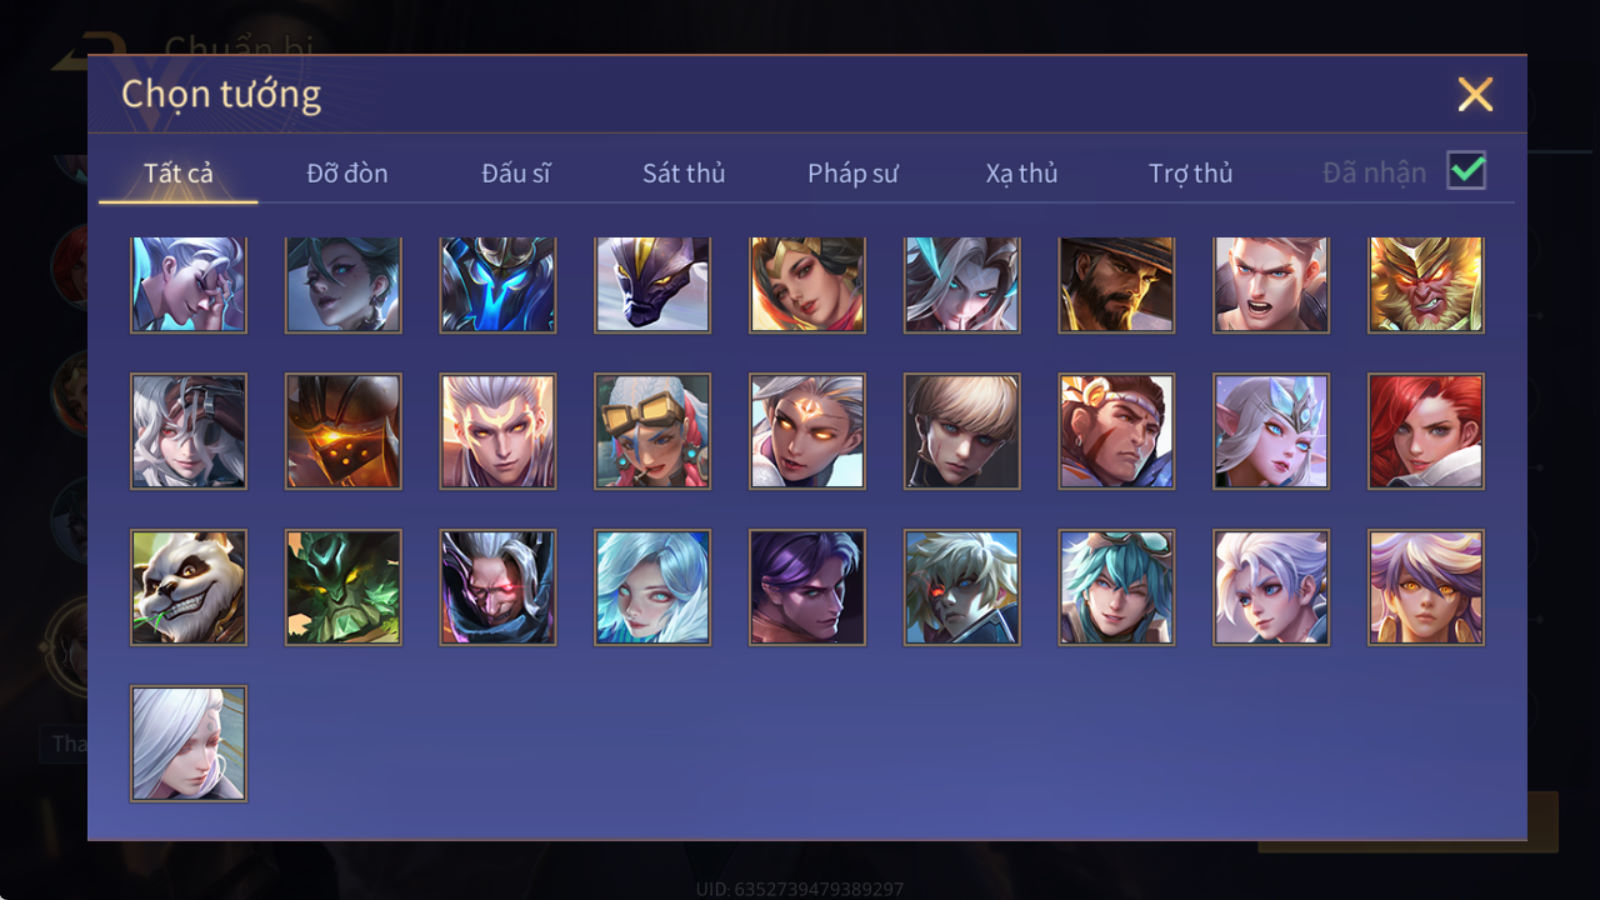Switch to the Đỡ đòn tab

tap(347, 173)
